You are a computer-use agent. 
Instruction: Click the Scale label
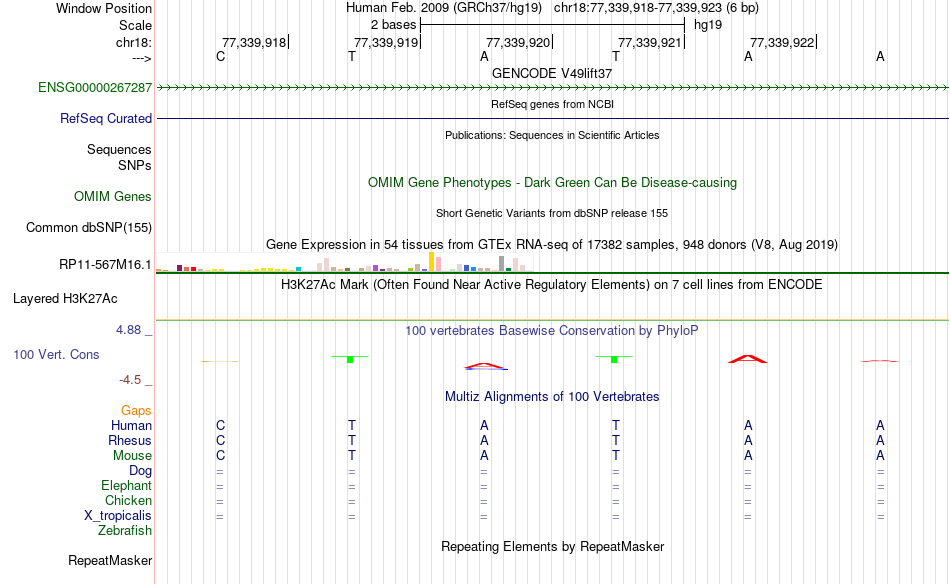pyautogui.click(x=135, y=25)
